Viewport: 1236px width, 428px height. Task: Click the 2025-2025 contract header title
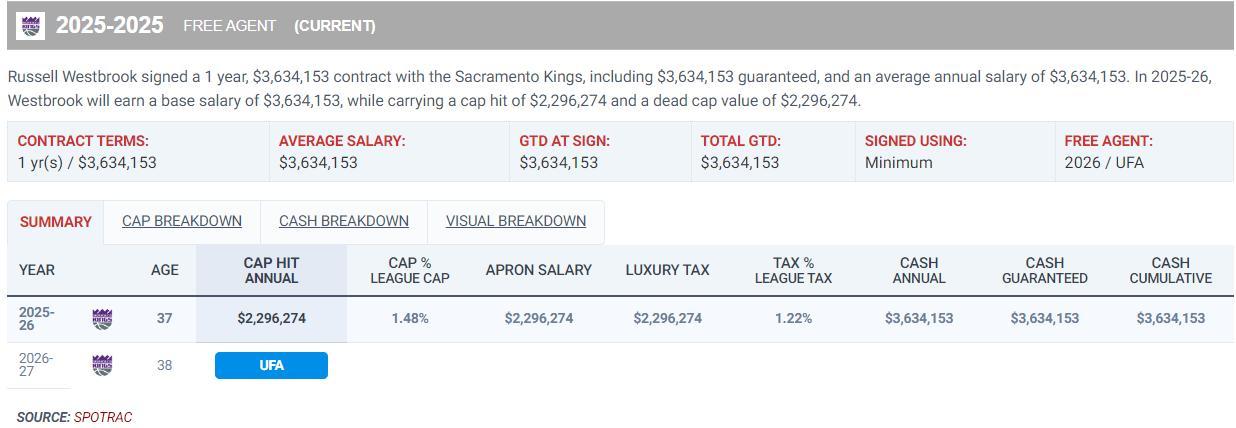coord(109,26)
